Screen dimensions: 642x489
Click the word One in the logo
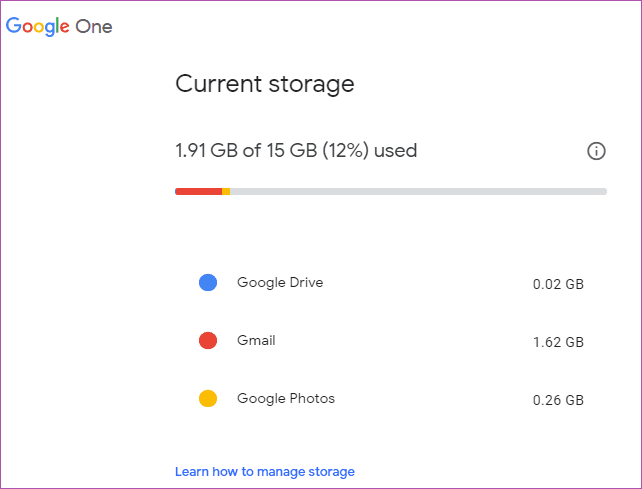(x=94, y=27)
